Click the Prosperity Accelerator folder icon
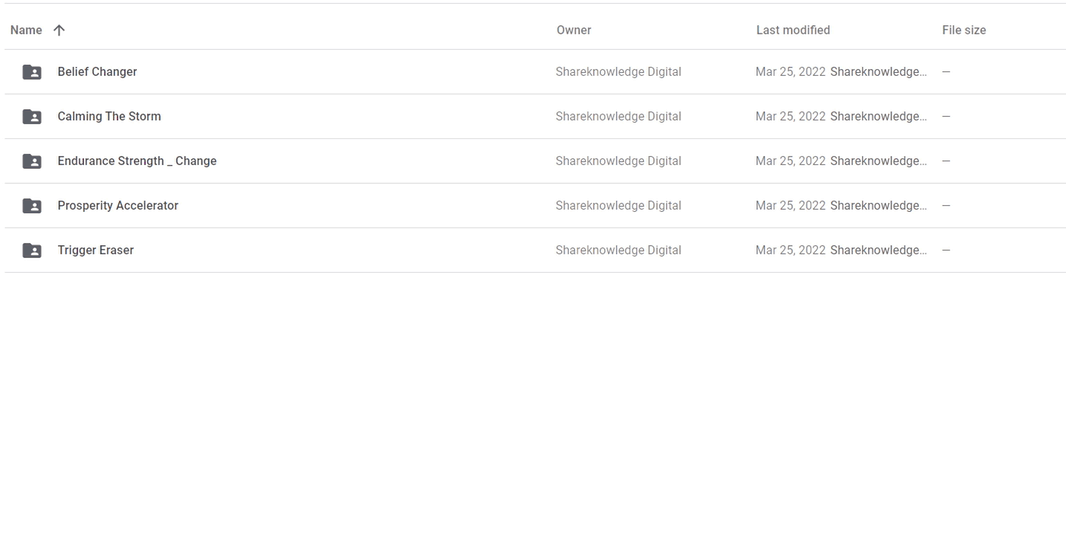 (32, 206)
